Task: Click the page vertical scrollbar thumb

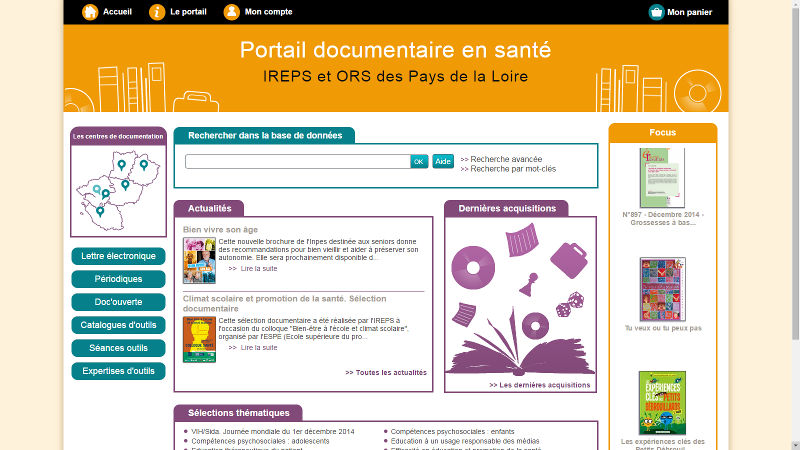Action: 795,173
